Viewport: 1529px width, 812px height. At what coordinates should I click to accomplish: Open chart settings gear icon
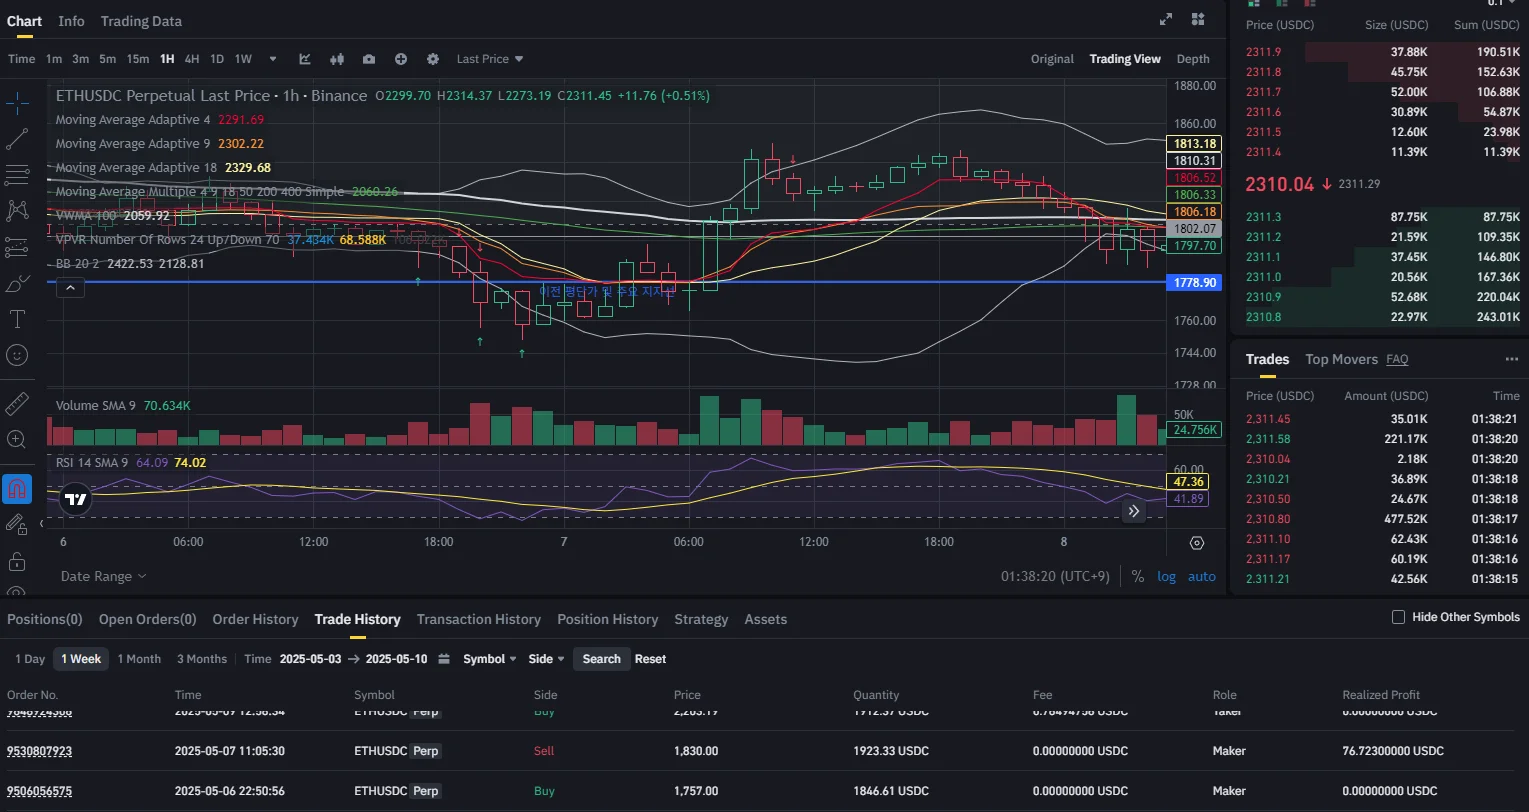pyautogui.click(x=433, y=59)
